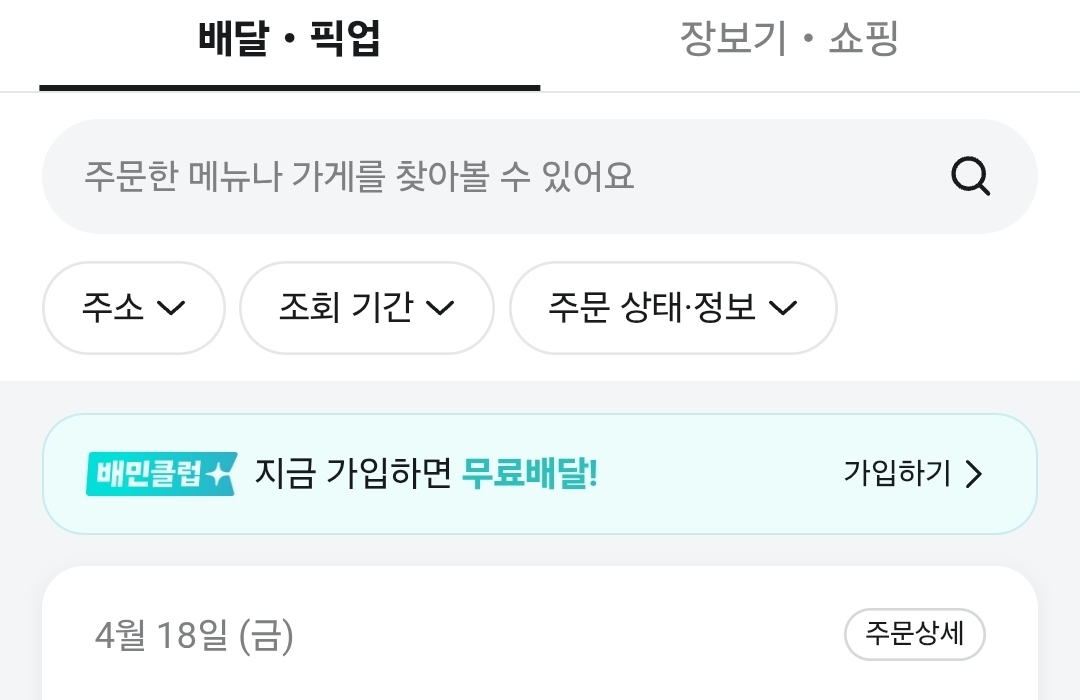Expand the 주소 filter dropdown
Image resolution: width=1080 pixels, height=700 pixels.
(x=134, y=308)
